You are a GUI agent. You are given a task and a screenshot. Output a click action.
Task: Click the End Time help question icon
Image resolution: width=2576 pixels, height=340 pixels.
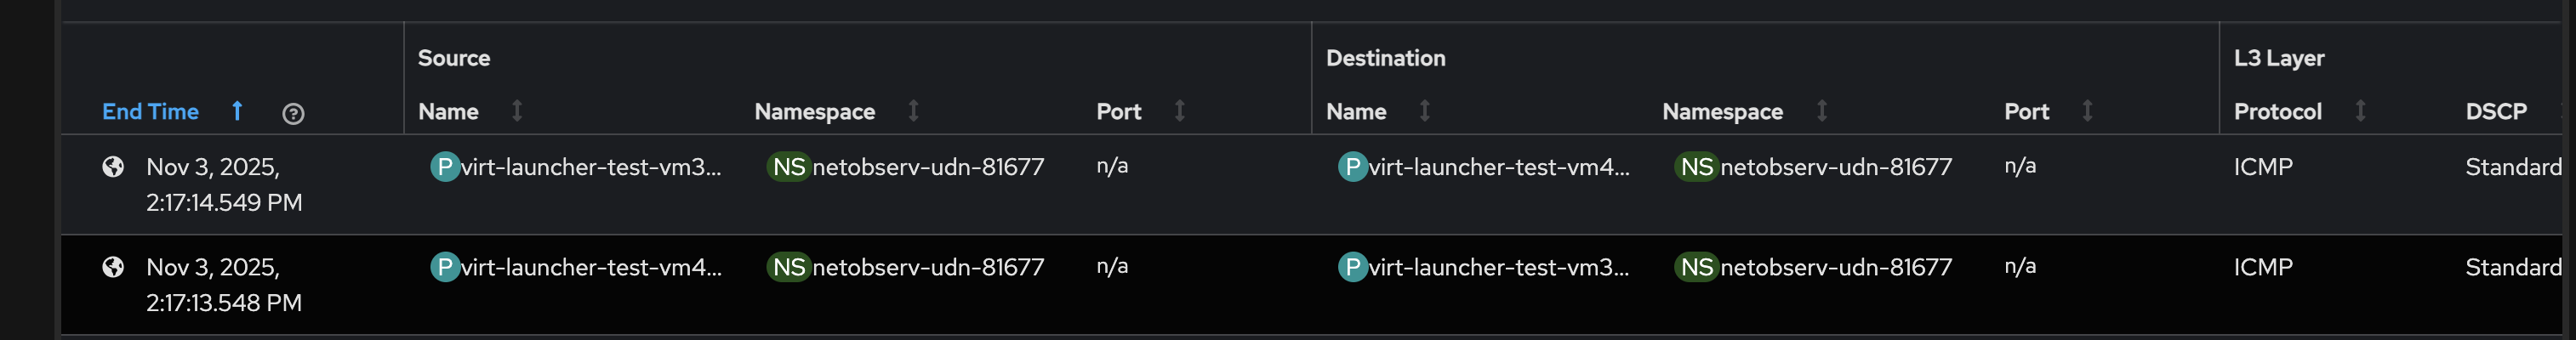pos(293,113)
